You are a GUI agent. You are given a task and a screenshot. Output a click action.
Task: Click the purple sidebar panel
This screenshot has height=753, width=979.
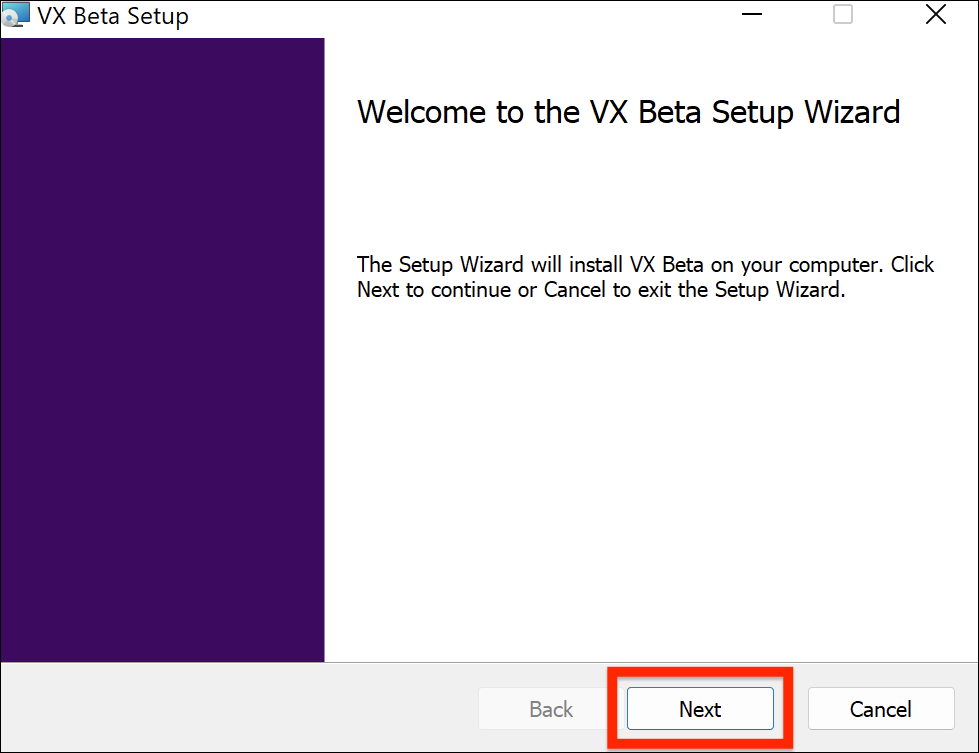click(x=162, y=350)
